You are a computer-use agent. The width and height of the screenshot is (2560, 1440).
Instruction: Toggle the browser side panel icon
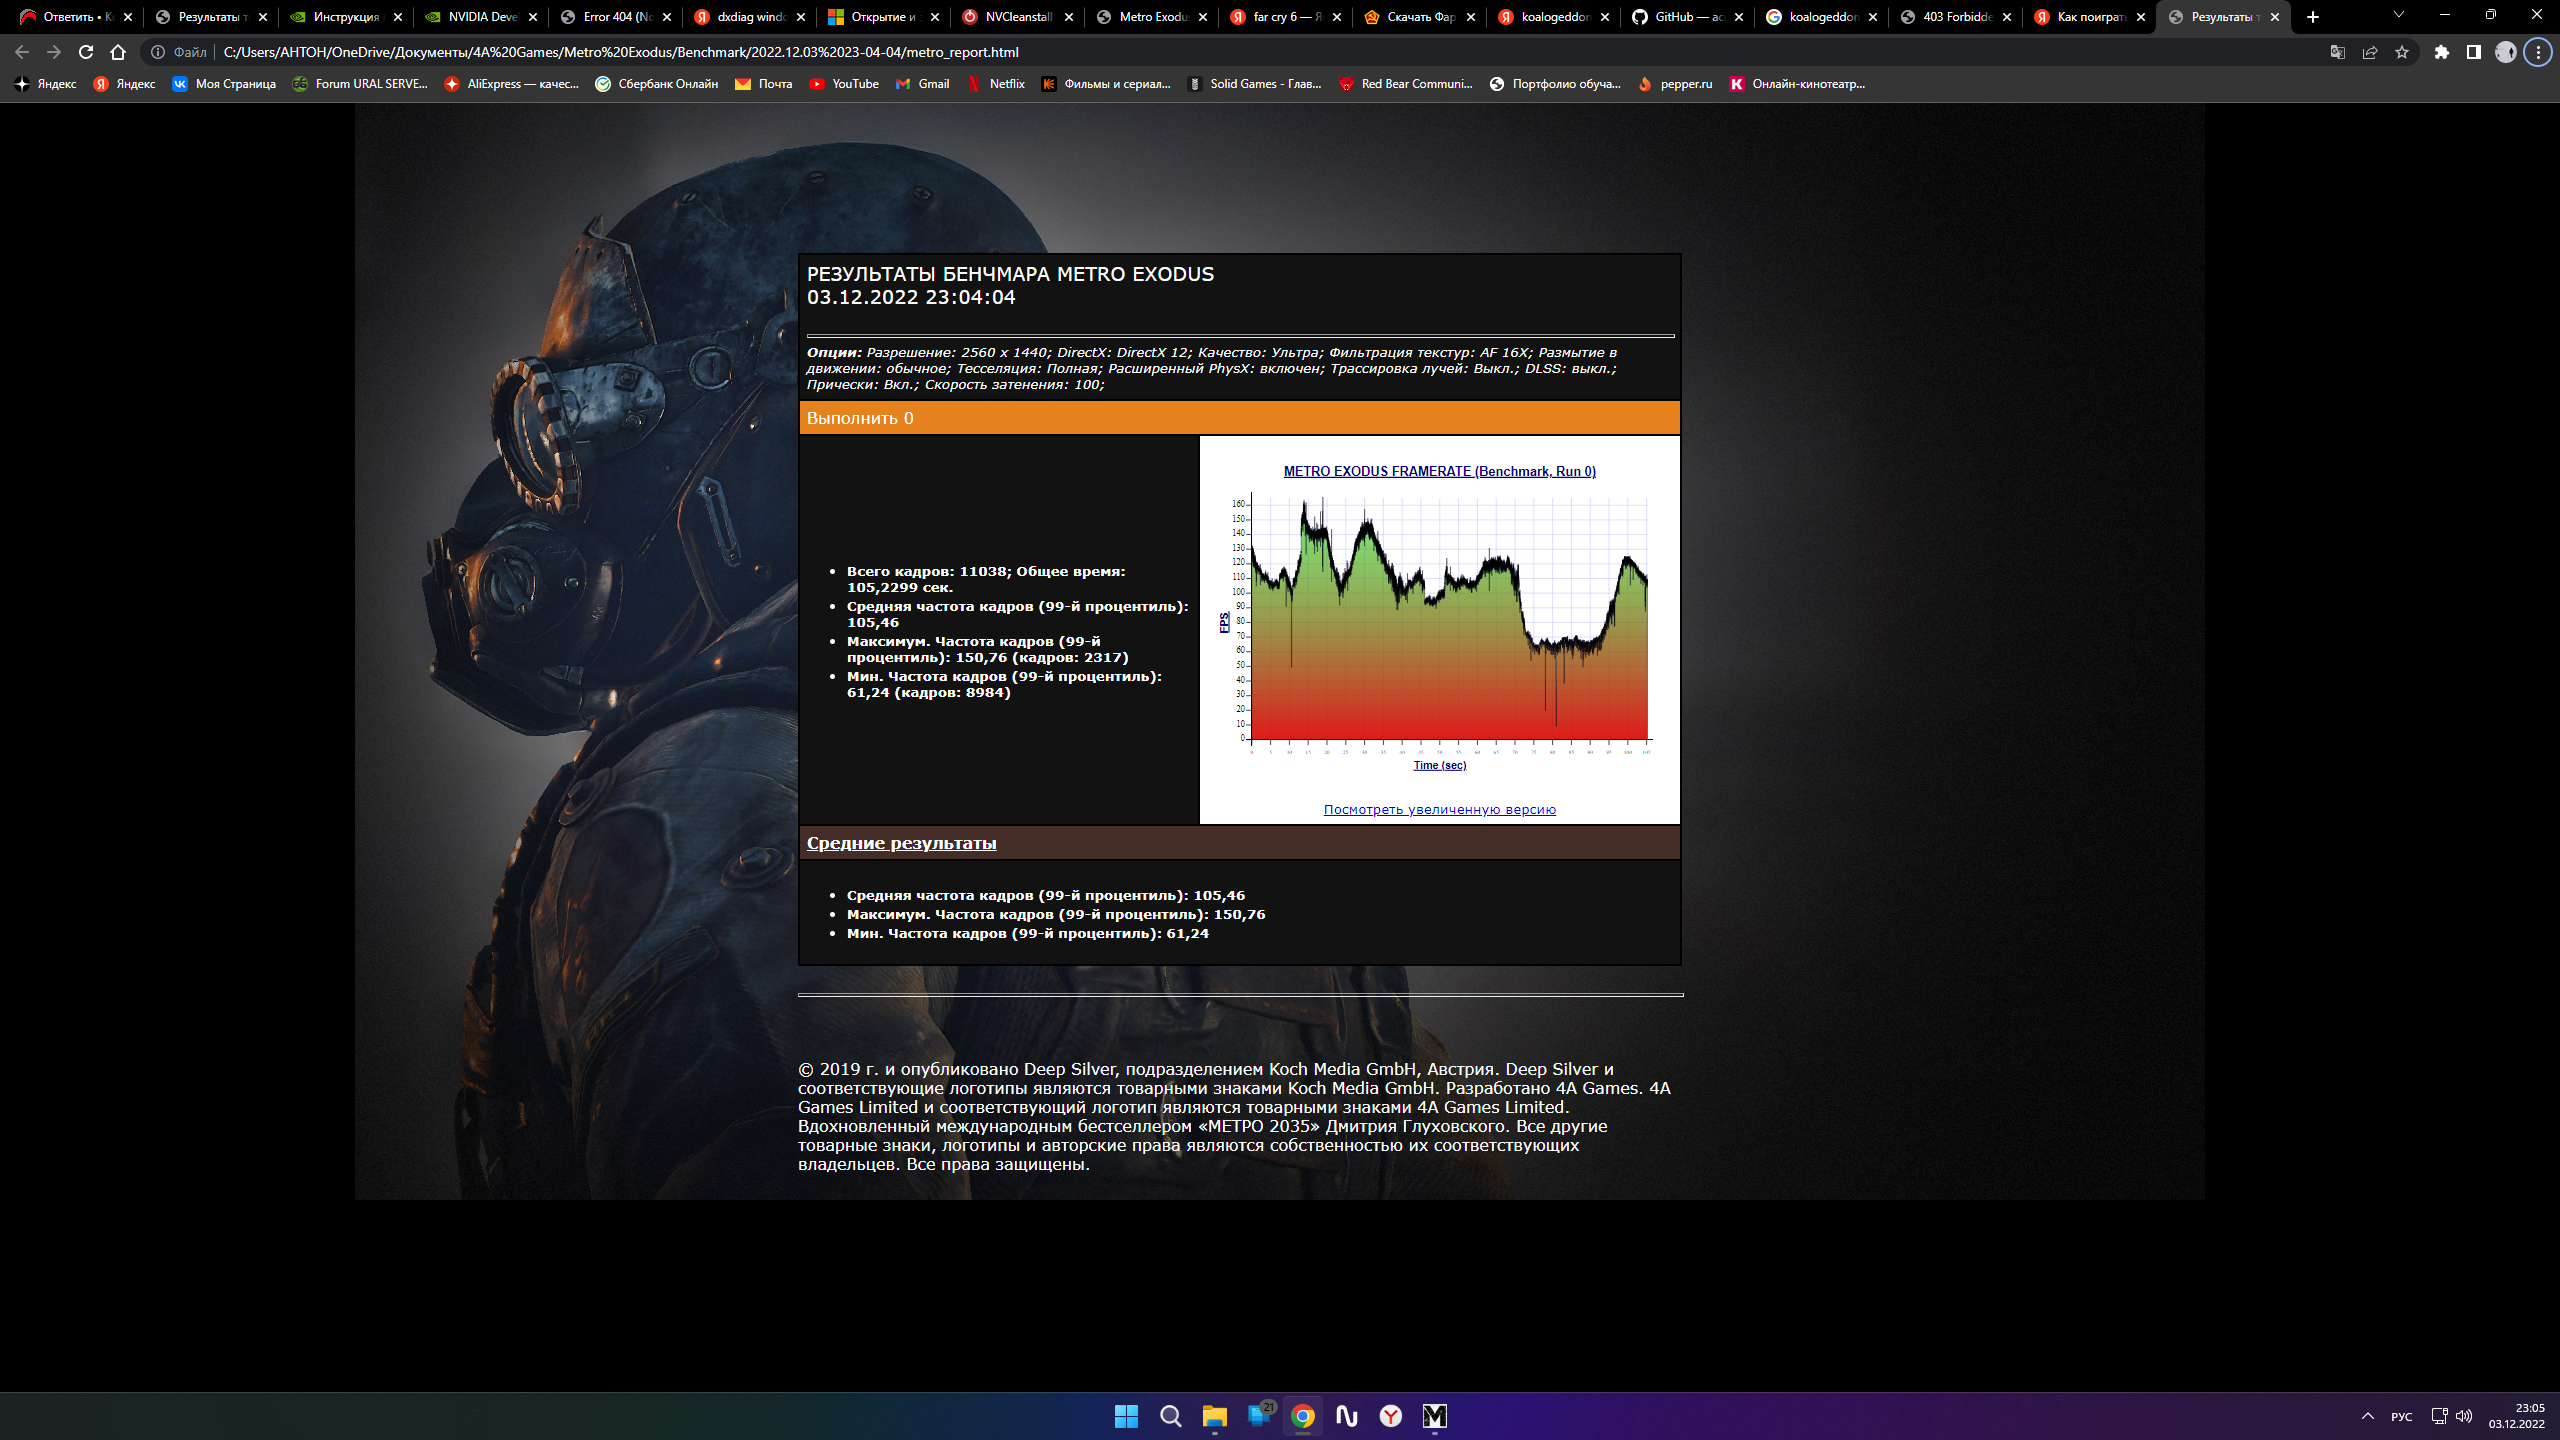coord(2474,52)
